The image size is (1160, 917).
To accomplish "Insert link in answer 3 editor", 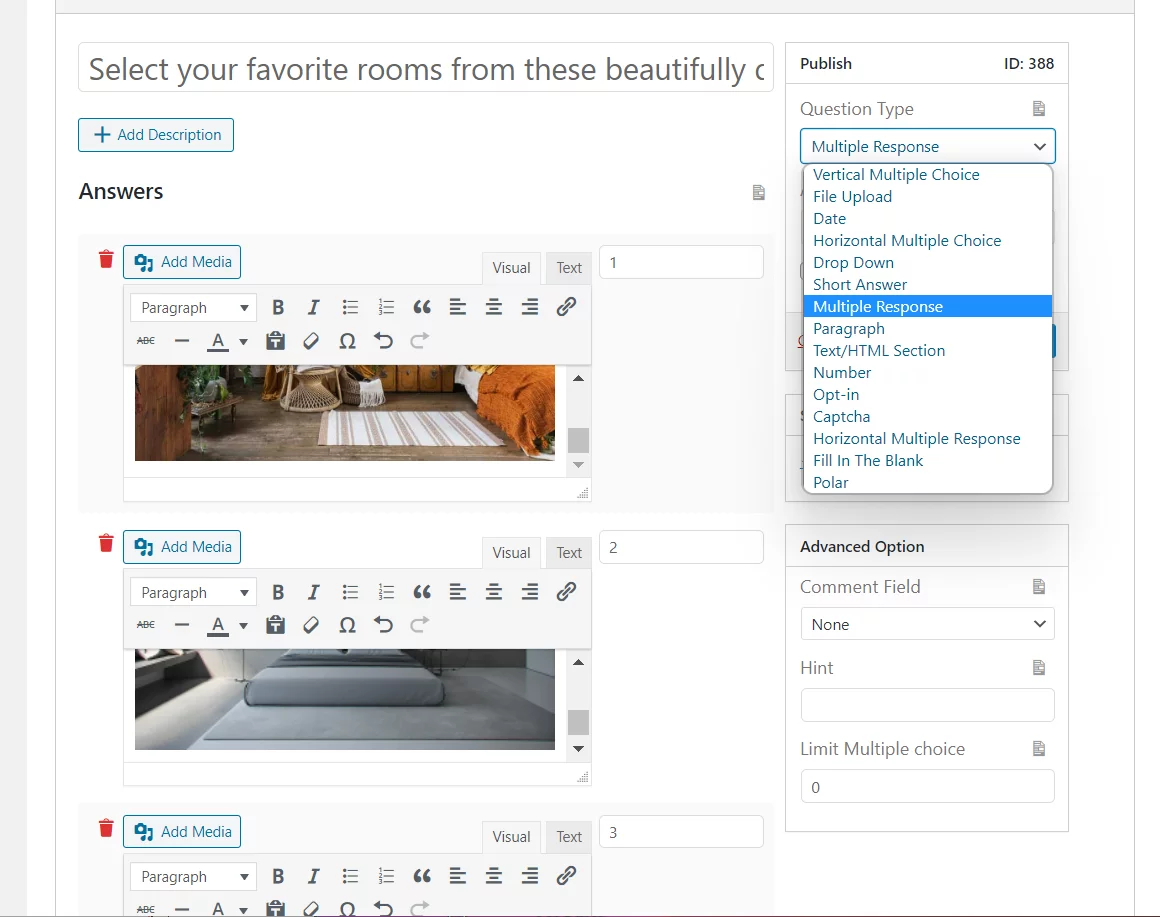I will (x=566, y=876).
